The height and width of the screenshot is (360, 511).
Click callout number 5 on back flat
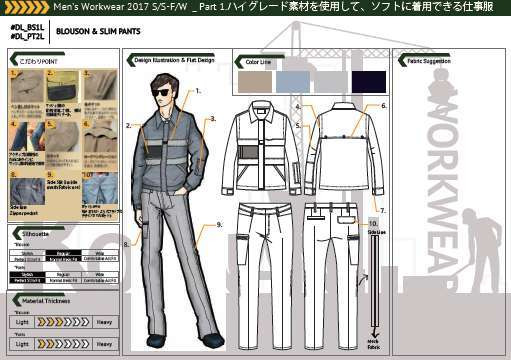pyautogui.click(x=298, y=126)
